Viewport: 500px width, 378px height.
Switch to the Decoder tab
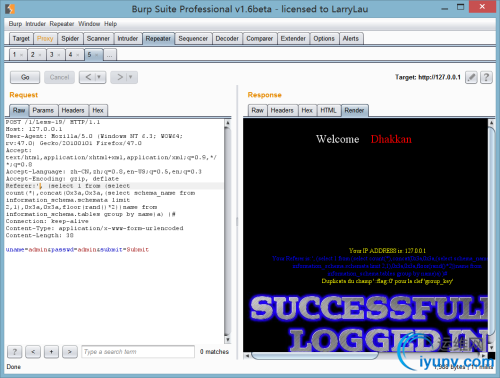[227, 39]
